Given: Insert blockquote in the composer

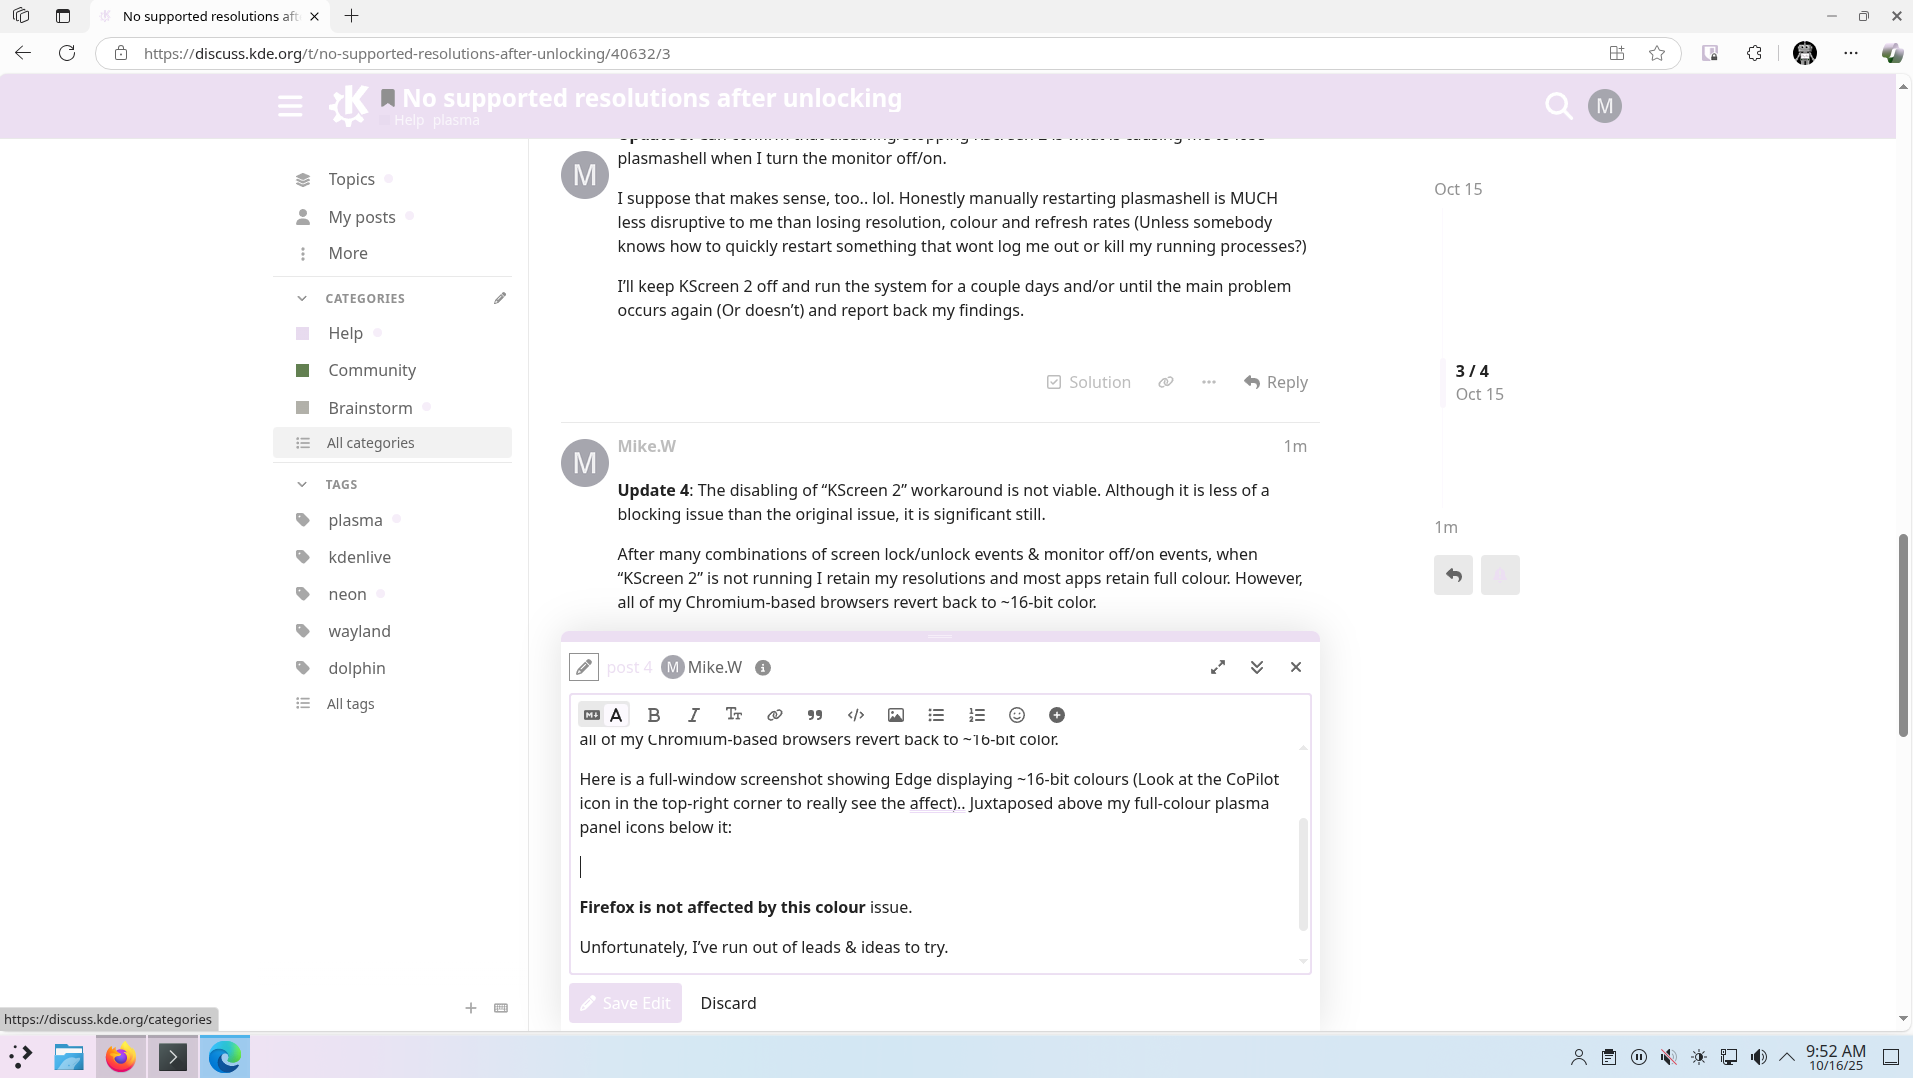Looking at the screenshot, I should click(x=815, y=715).
